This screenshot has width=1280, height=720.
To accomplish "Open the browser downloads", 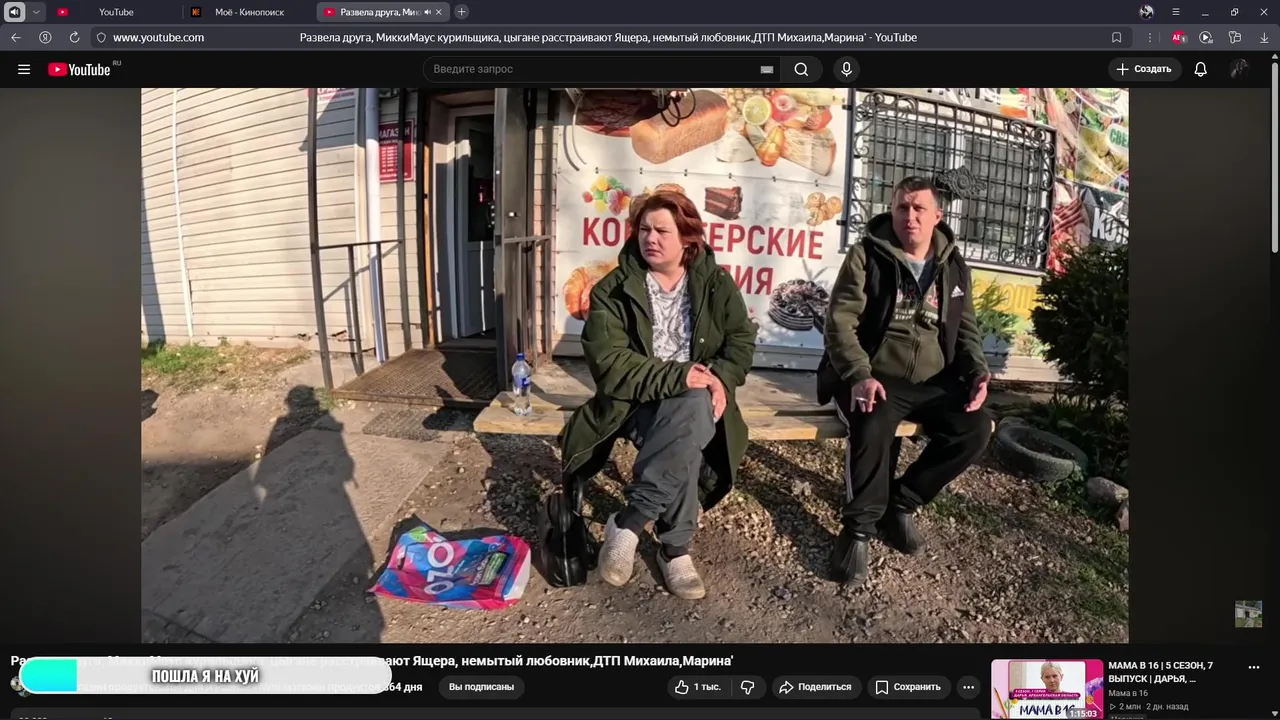I will pos(1264,37).
